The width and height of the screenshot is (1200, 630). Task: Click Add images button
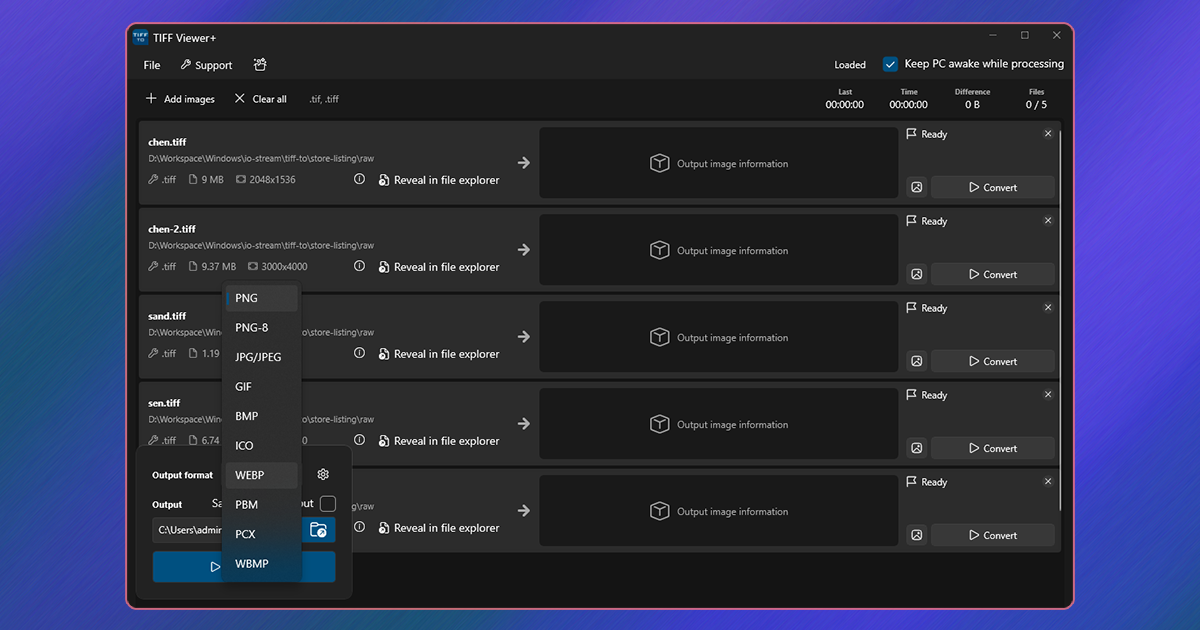[180, 99]
